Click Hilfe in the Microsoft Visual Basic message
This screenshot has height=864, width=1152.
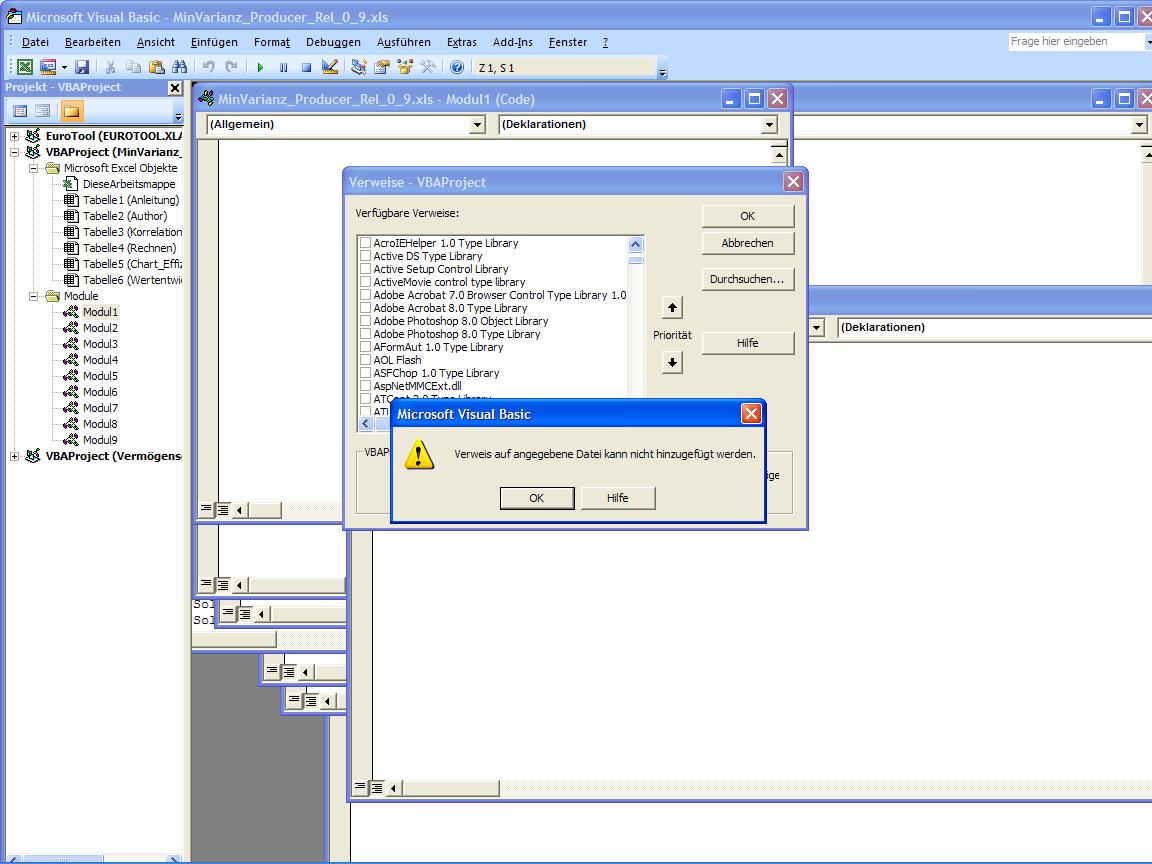point(618,498)
